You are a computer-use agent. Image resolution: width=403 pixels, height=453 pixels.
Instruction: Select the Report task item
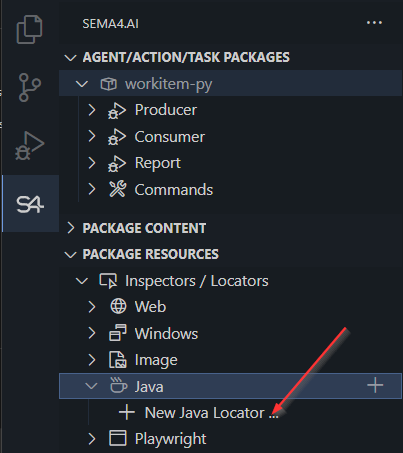[157, 163]
